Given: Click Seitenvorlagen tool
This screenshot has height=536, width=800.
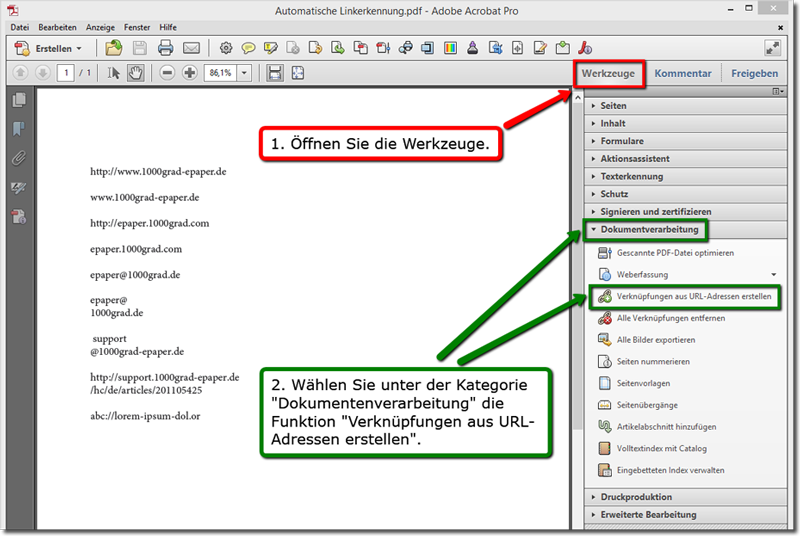Looking at the screenshot, I should (x=633, y=384).
